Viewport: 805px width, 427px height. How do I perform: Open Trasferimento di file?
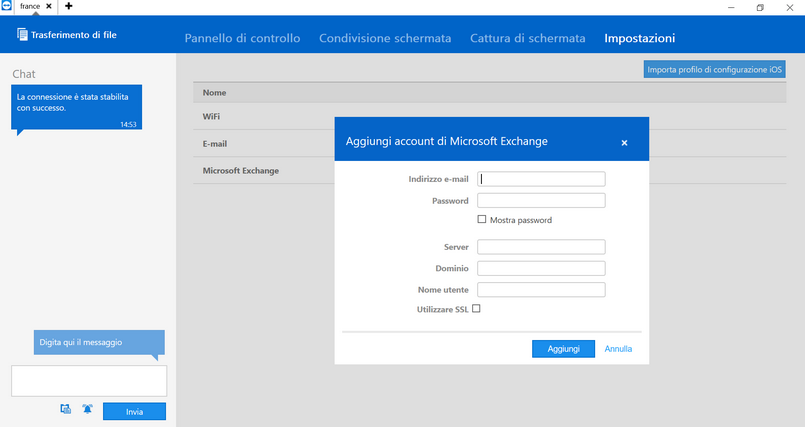[67, 35]
